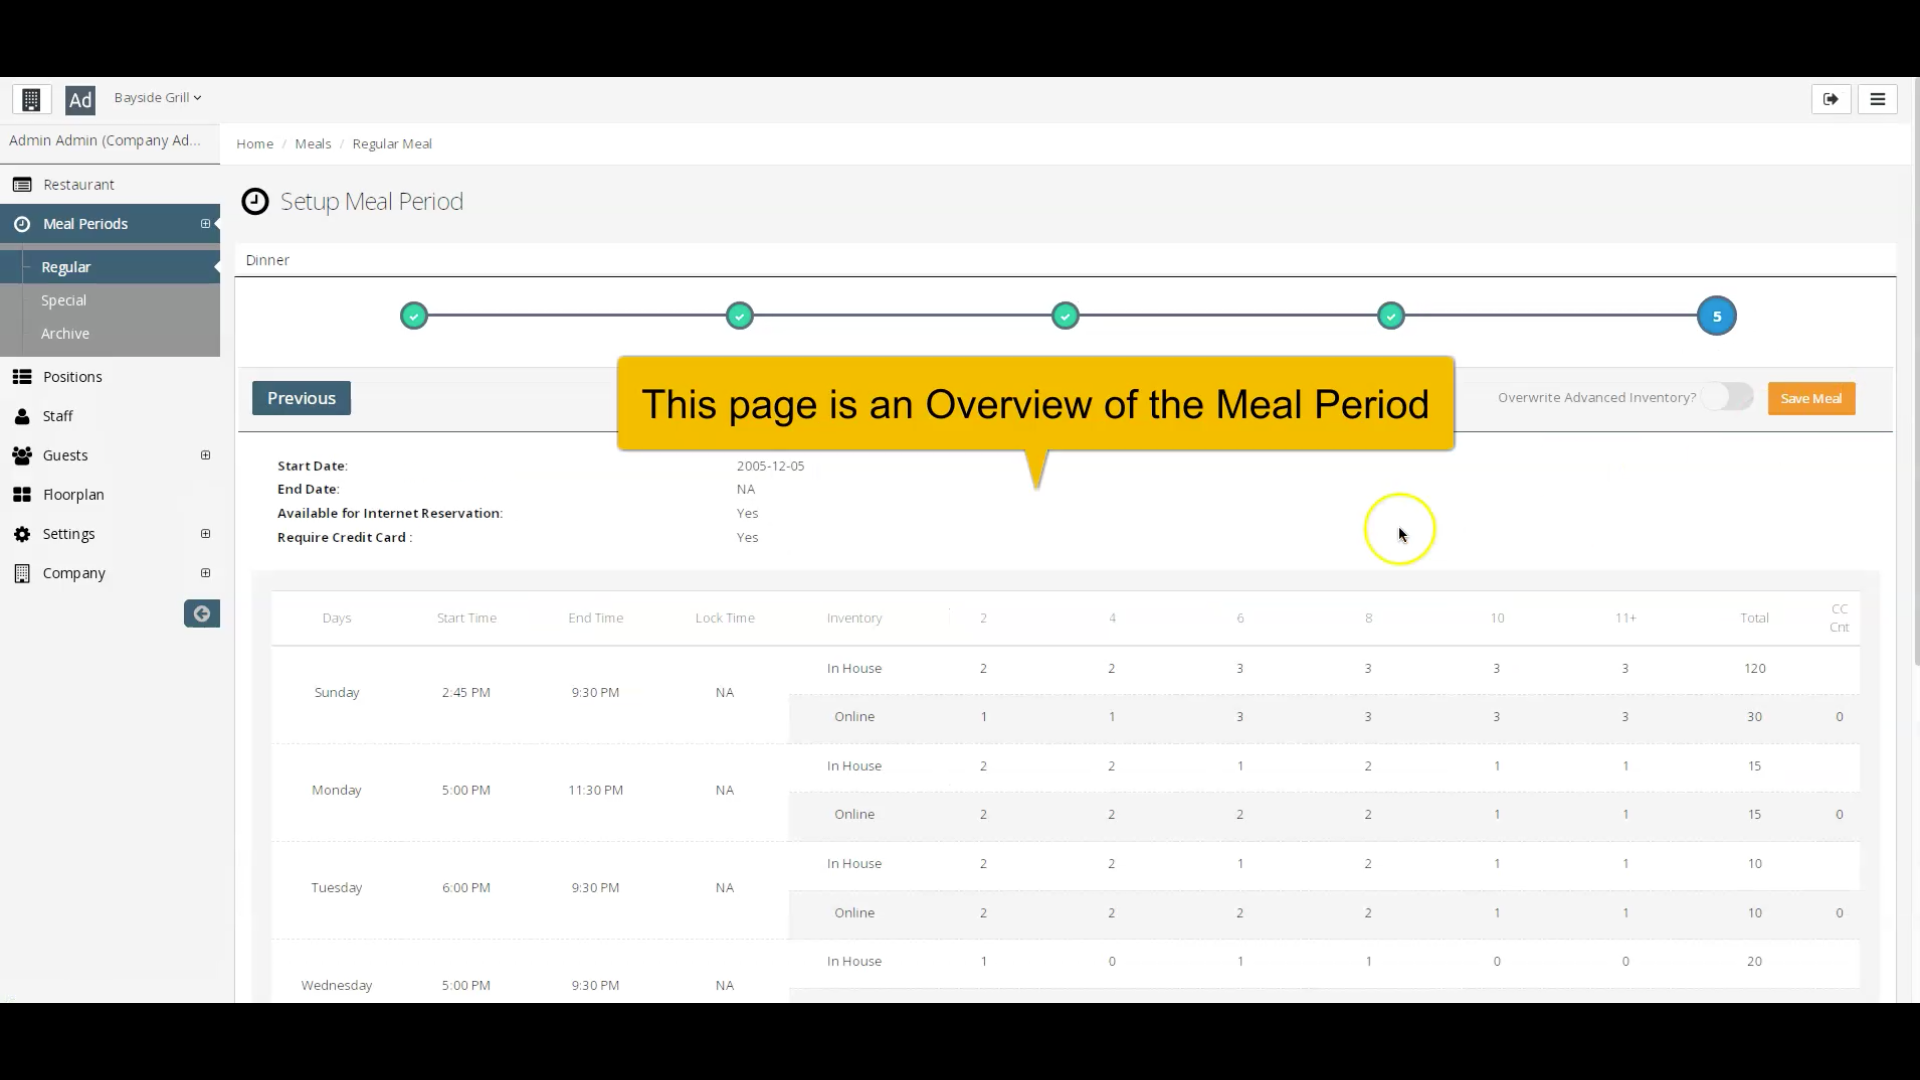Click the Restaurant sidebar icon
This screenshot has width=1920, height=1080.
(22, 185)
